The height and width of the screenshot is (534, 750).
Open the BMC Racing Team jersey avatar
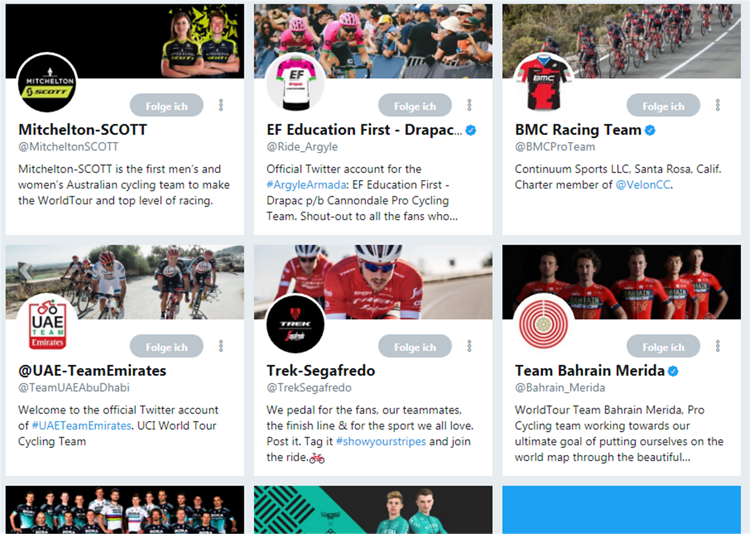point(544,82)
